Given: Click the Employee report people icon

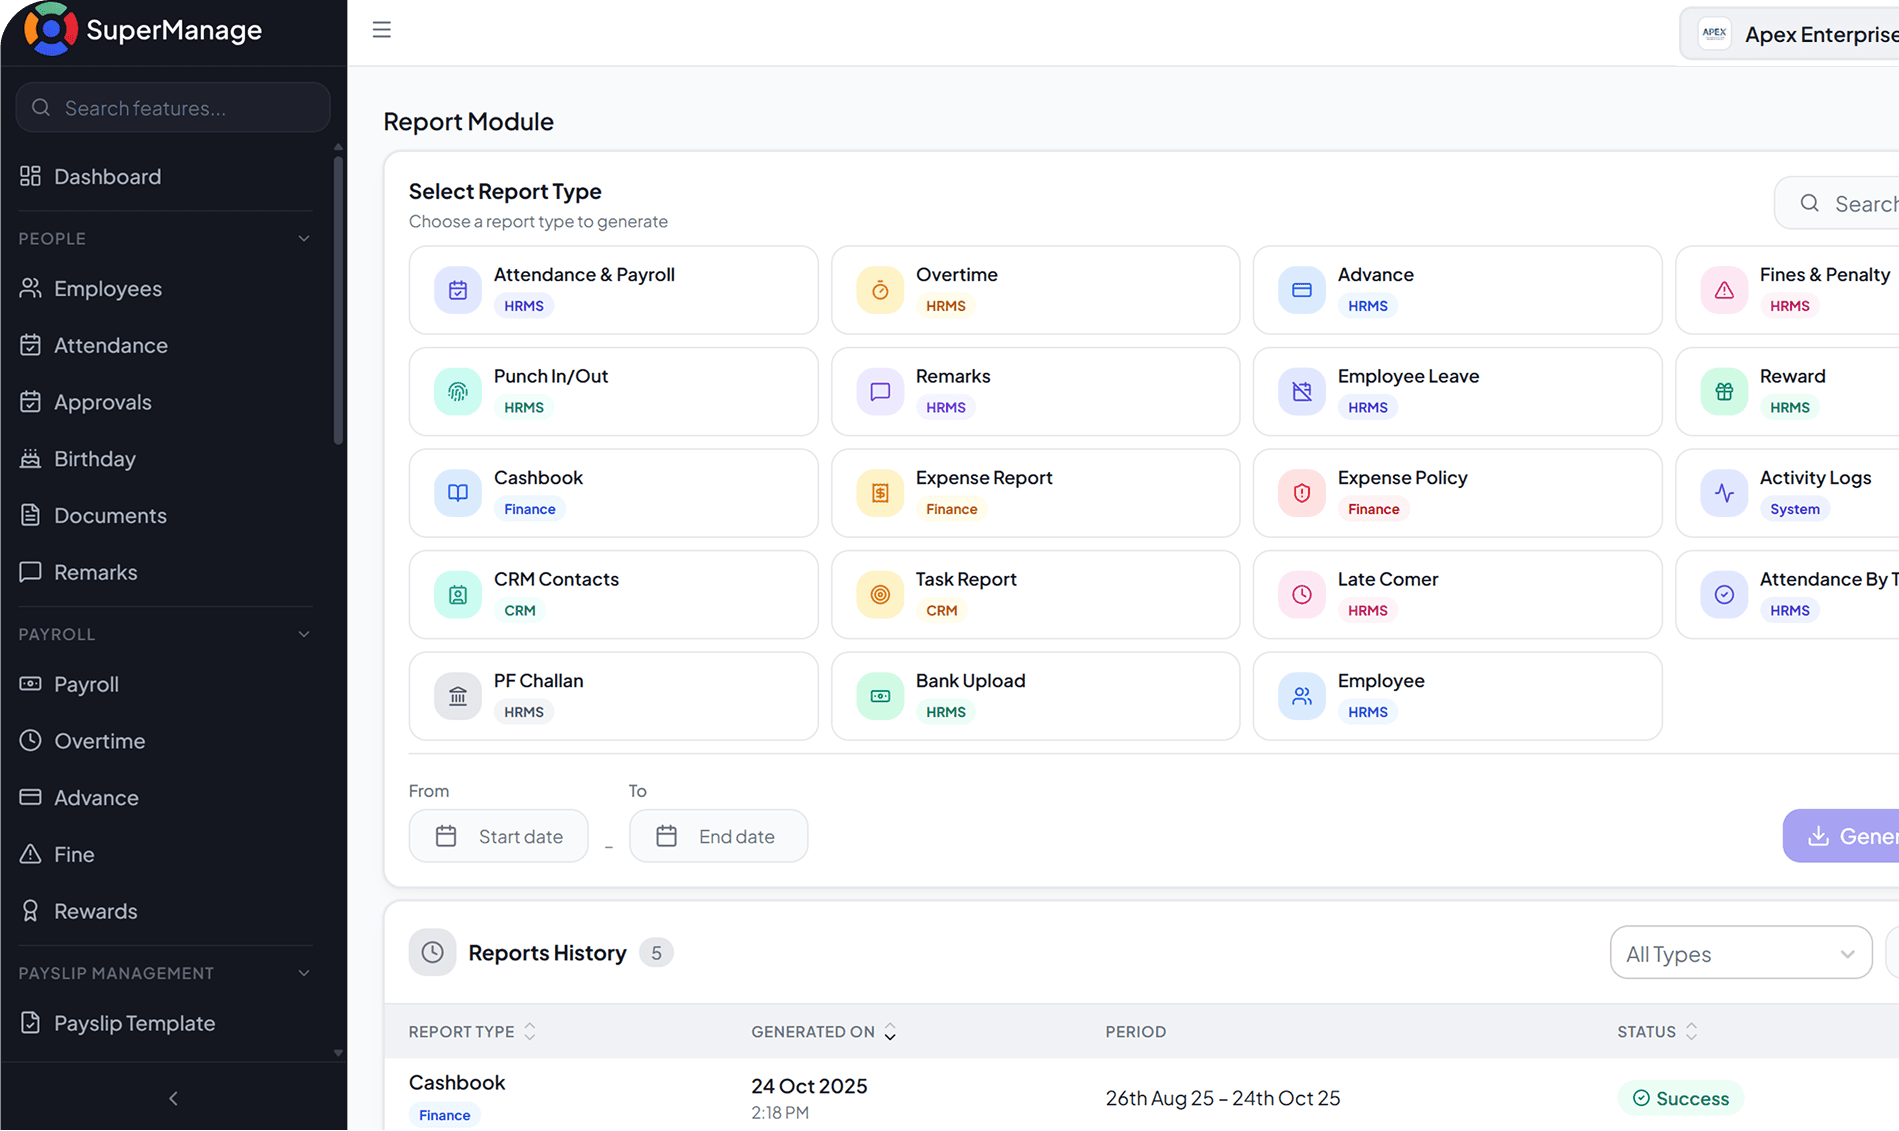Looking at the screenshot, I should tap(1302, 696).
